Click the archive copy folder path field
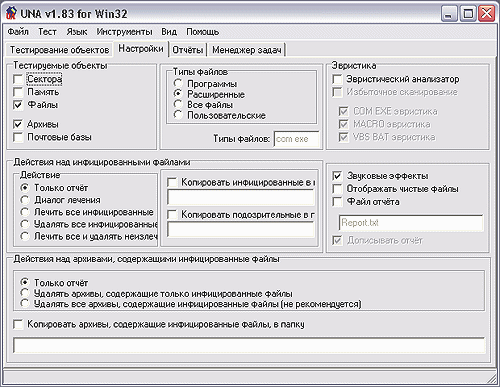The width and height of the screenshot is (500, 387). (249, 345)
